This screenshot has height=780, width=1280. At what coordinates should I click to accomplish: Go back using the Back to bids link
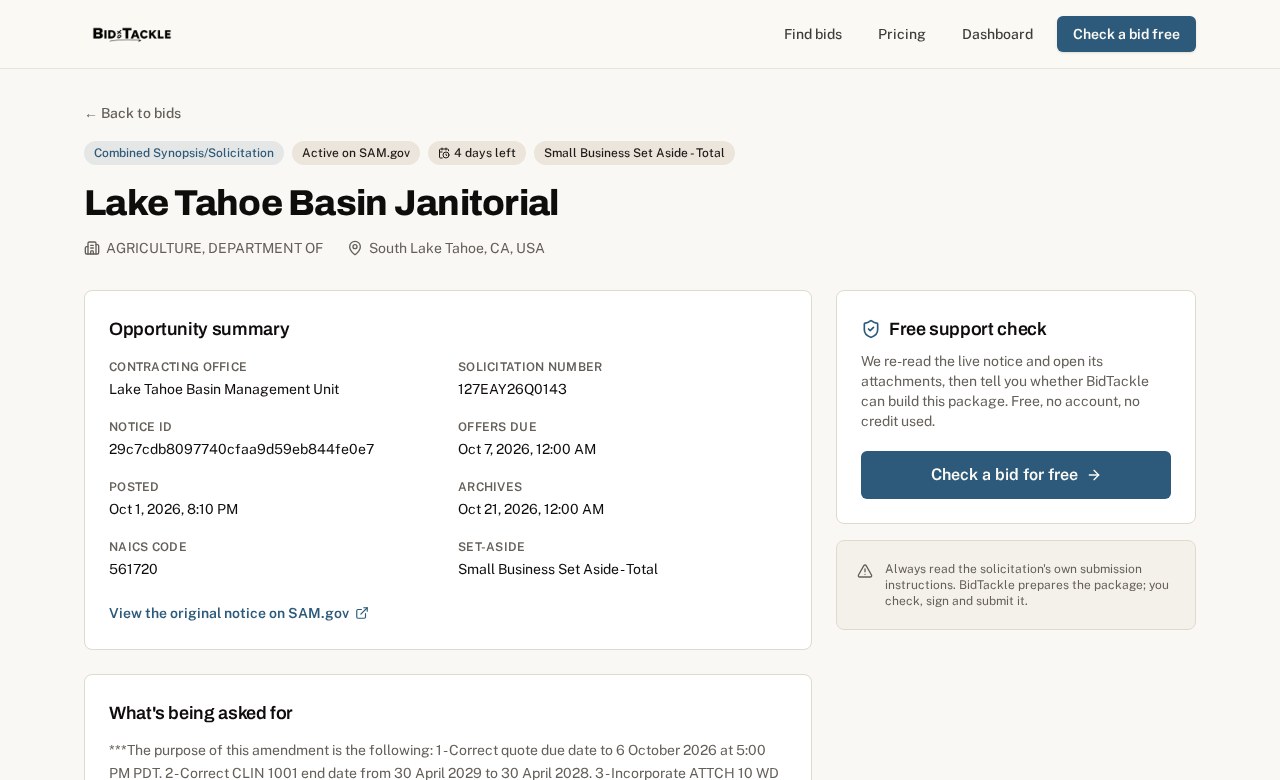click(133, 113)
